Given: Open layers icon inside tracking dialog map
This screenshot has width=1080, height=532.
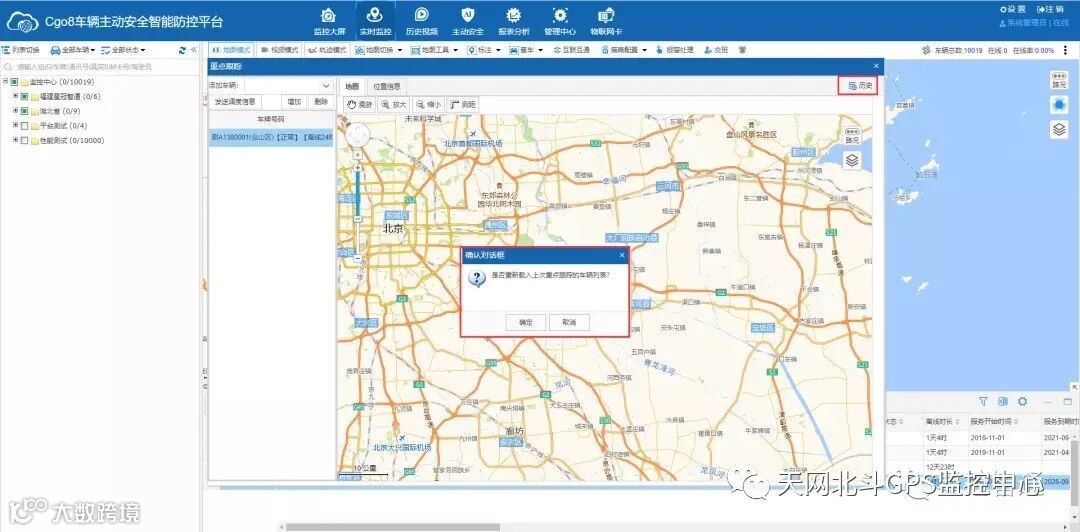Looking at the screenshot, I should coord(852,161).
